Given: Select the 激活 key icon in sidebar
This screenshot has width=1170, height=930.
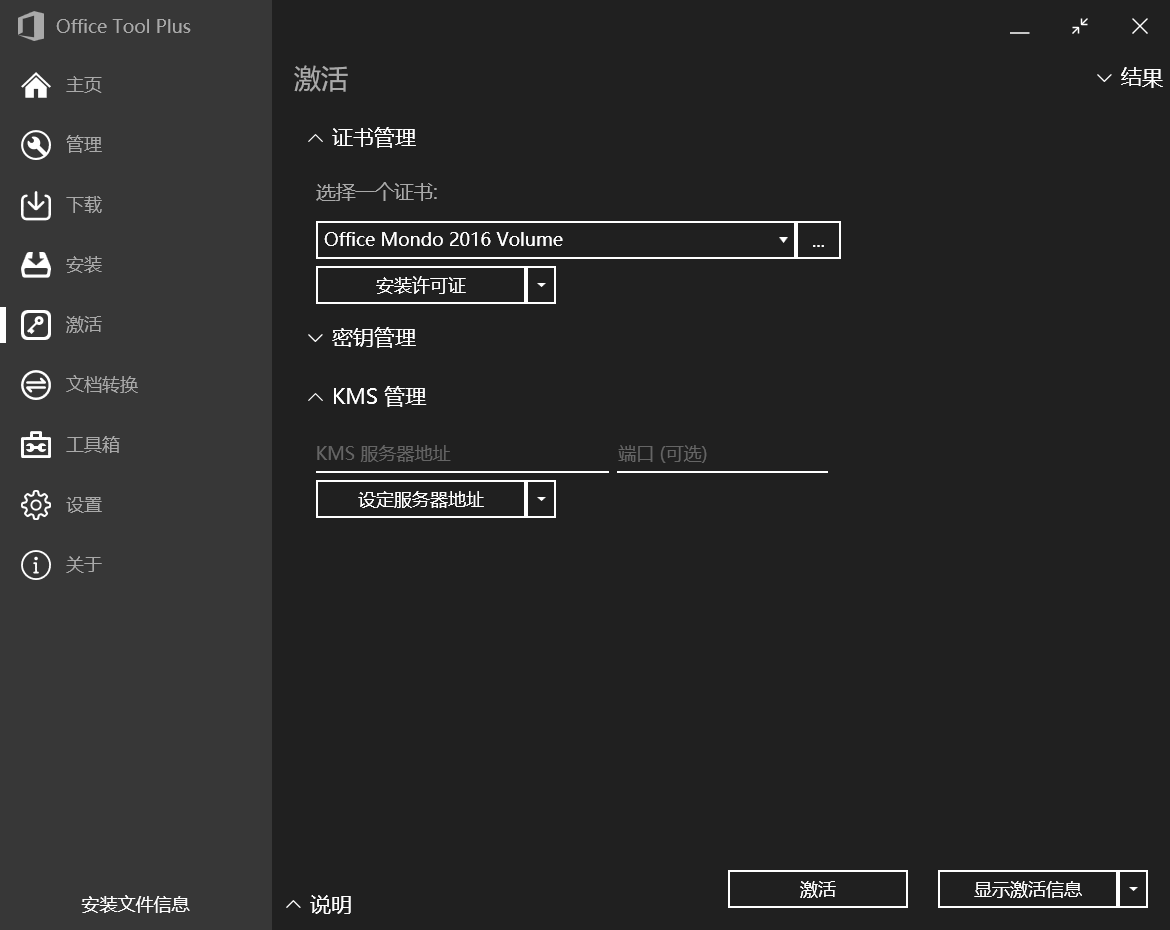Looking at the screenshot, I should (36, 325).
